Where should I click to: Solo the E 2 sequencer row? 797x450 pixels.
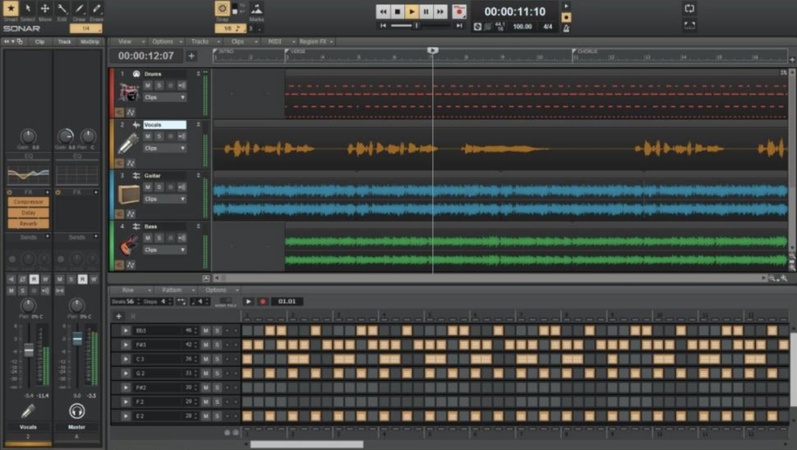217,416
